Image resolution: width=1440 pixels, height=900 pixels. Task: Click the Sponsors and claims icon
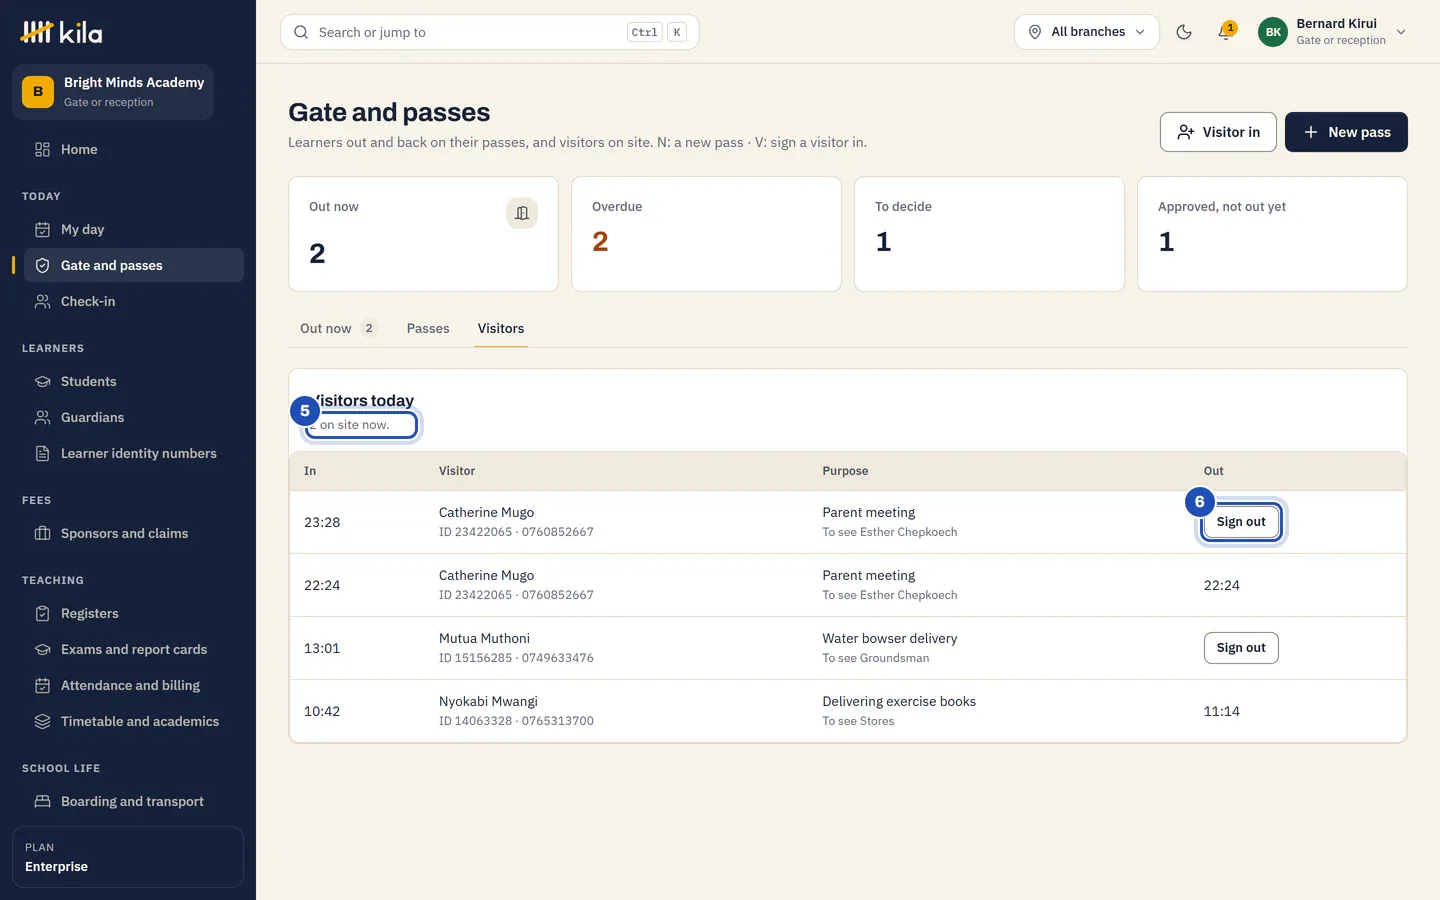point(42,533)
